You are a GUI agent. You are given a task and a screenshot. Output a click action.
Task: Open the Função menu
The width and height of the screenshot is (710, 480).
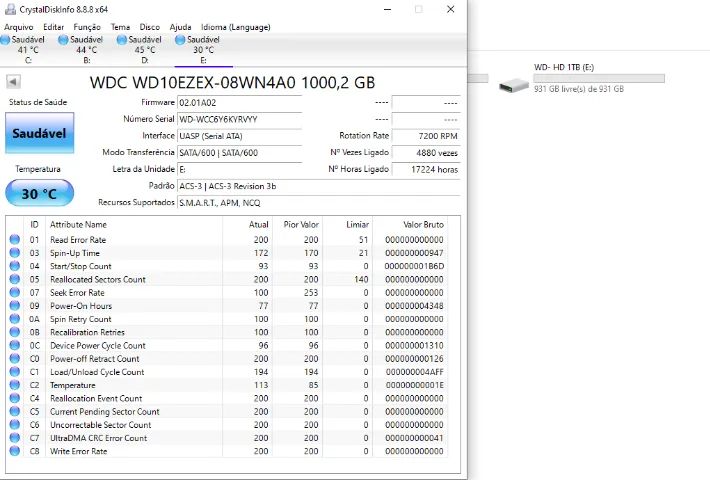(87, 27)
